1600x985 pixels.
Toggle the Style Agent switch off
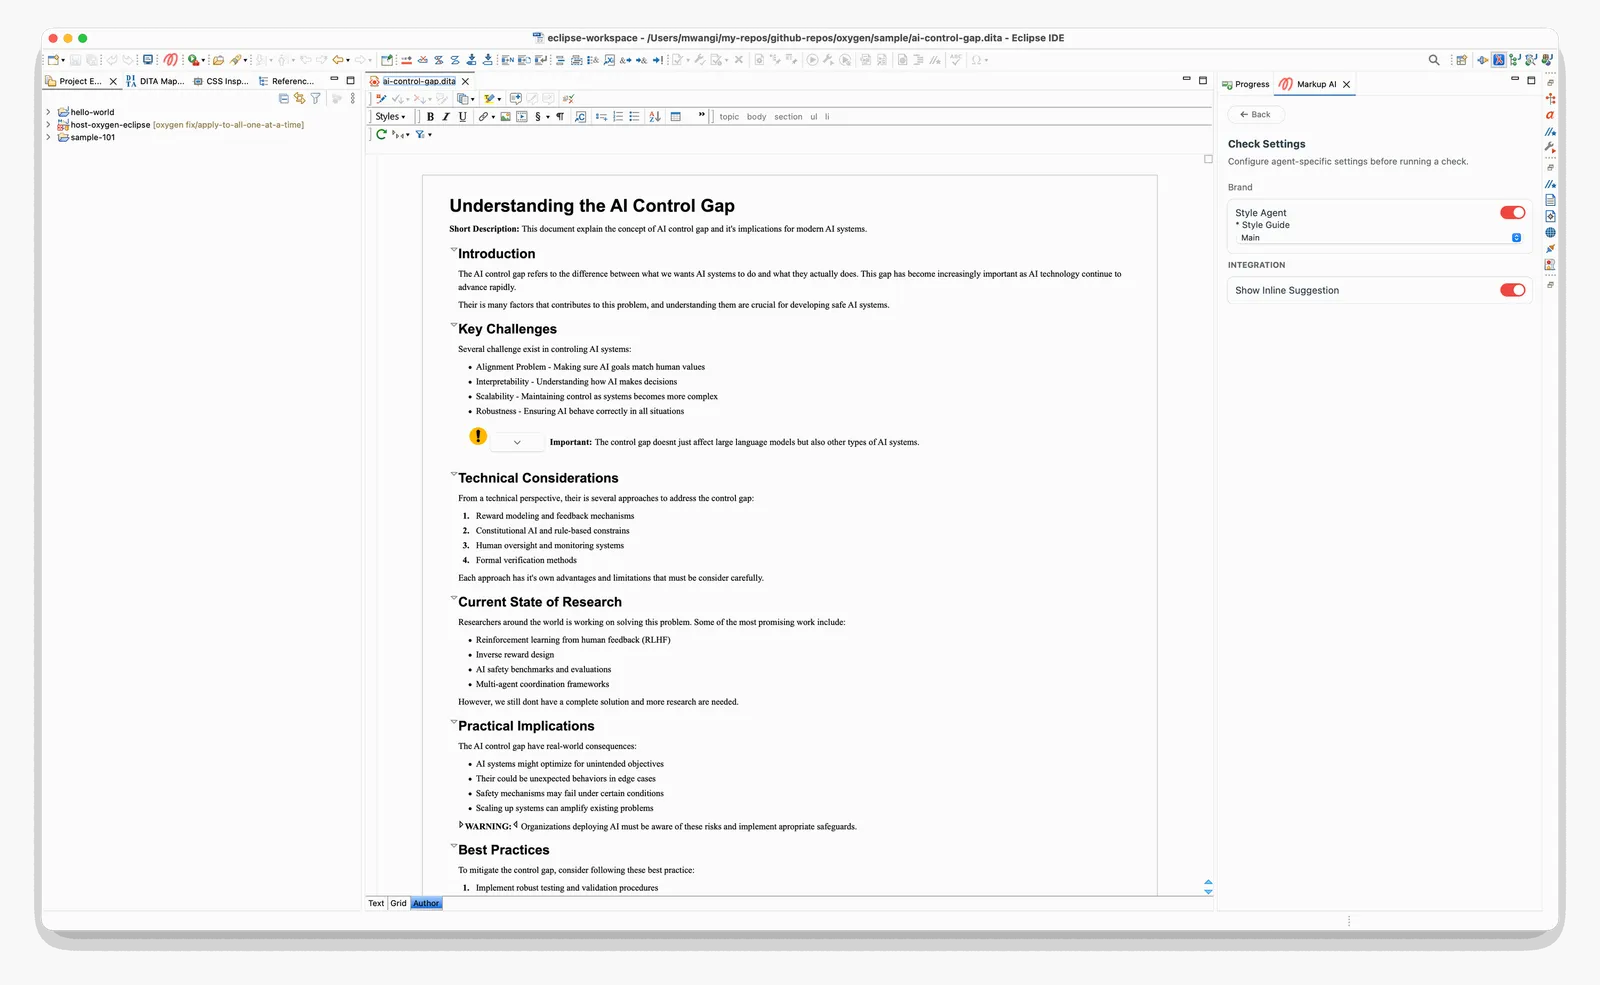[1512, 213]
